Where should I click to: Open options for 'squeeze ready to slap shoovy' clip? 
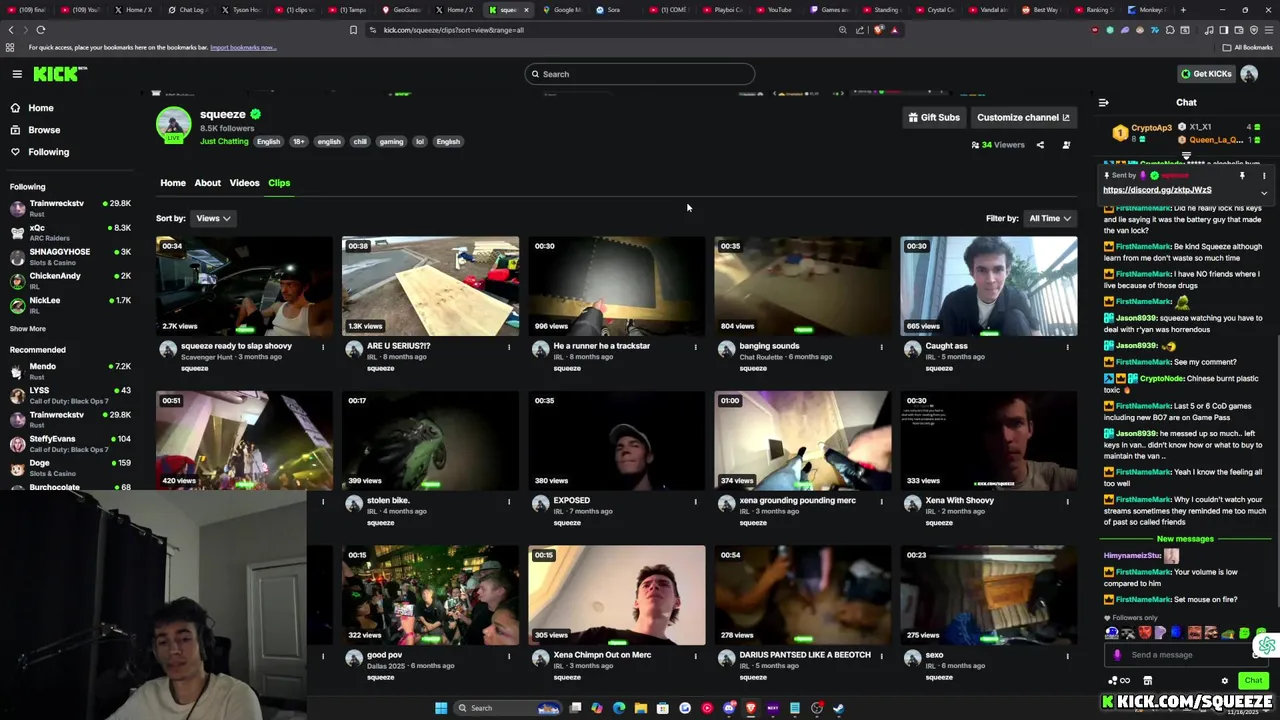[322, 347]
